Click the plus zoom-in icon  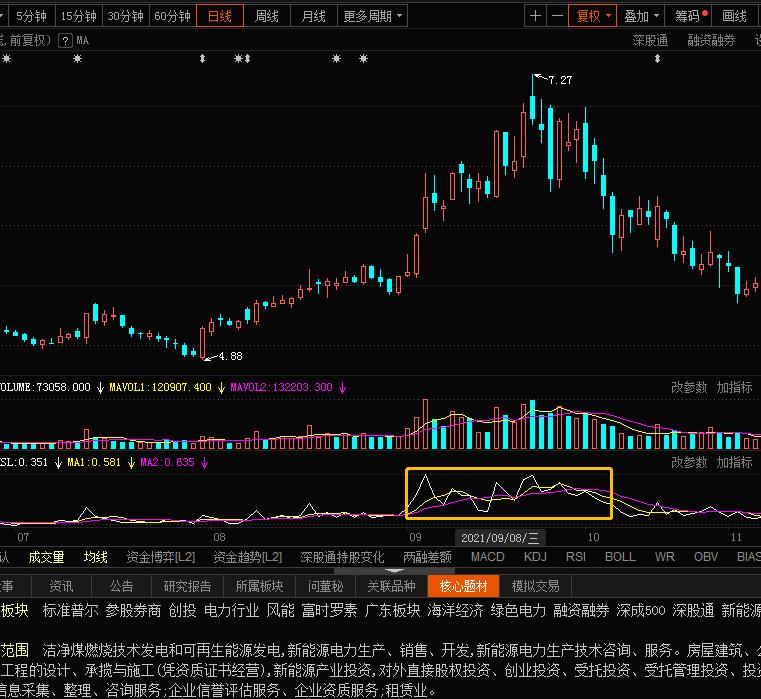(535, 16)
